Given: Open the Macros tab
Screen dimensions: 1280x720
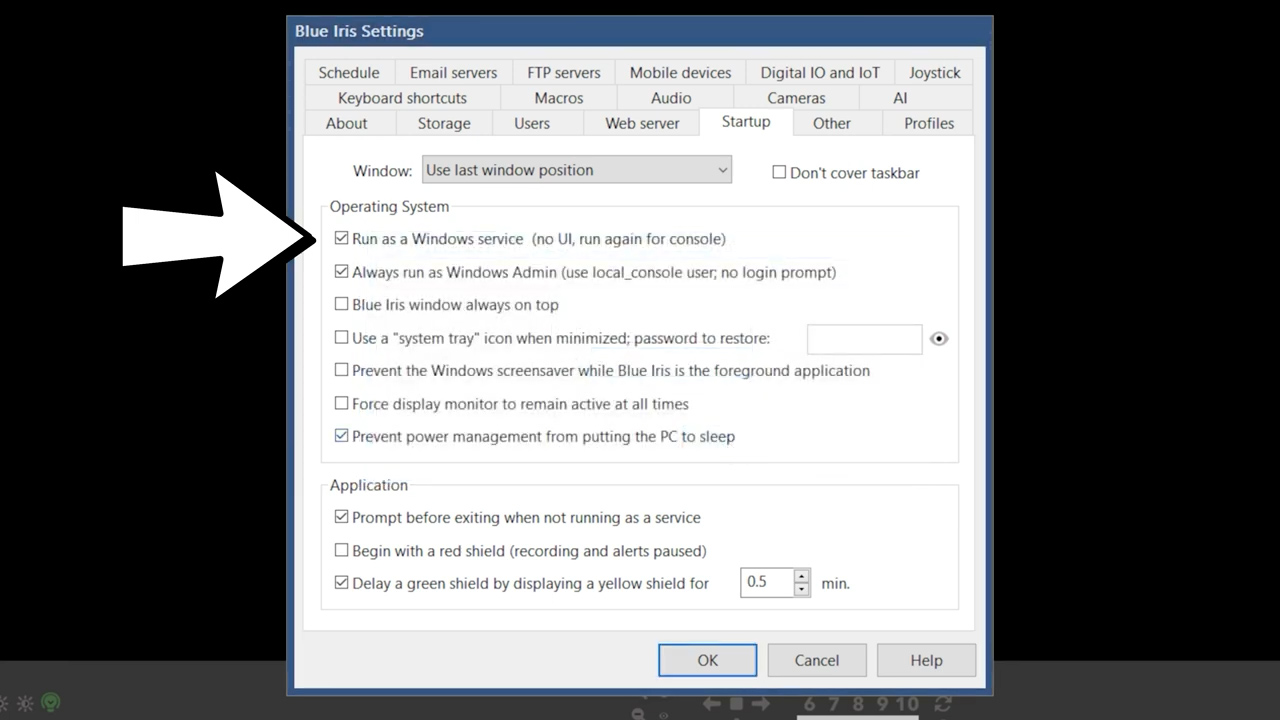Looking at the screenshot, I should (x=559, y=98).
